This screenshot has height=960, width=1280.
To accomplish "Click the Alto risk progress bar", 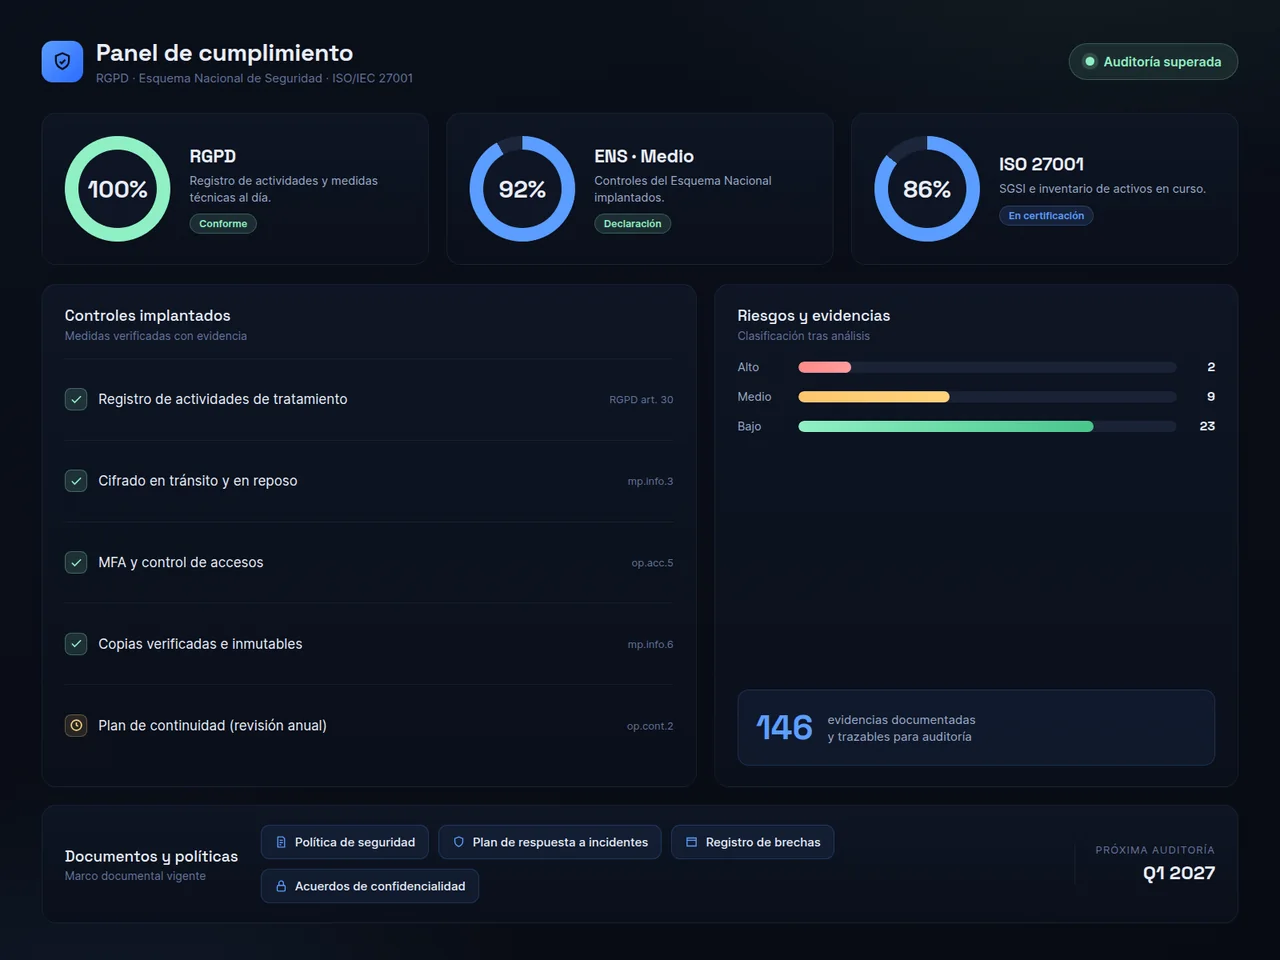I will (987, 367).
